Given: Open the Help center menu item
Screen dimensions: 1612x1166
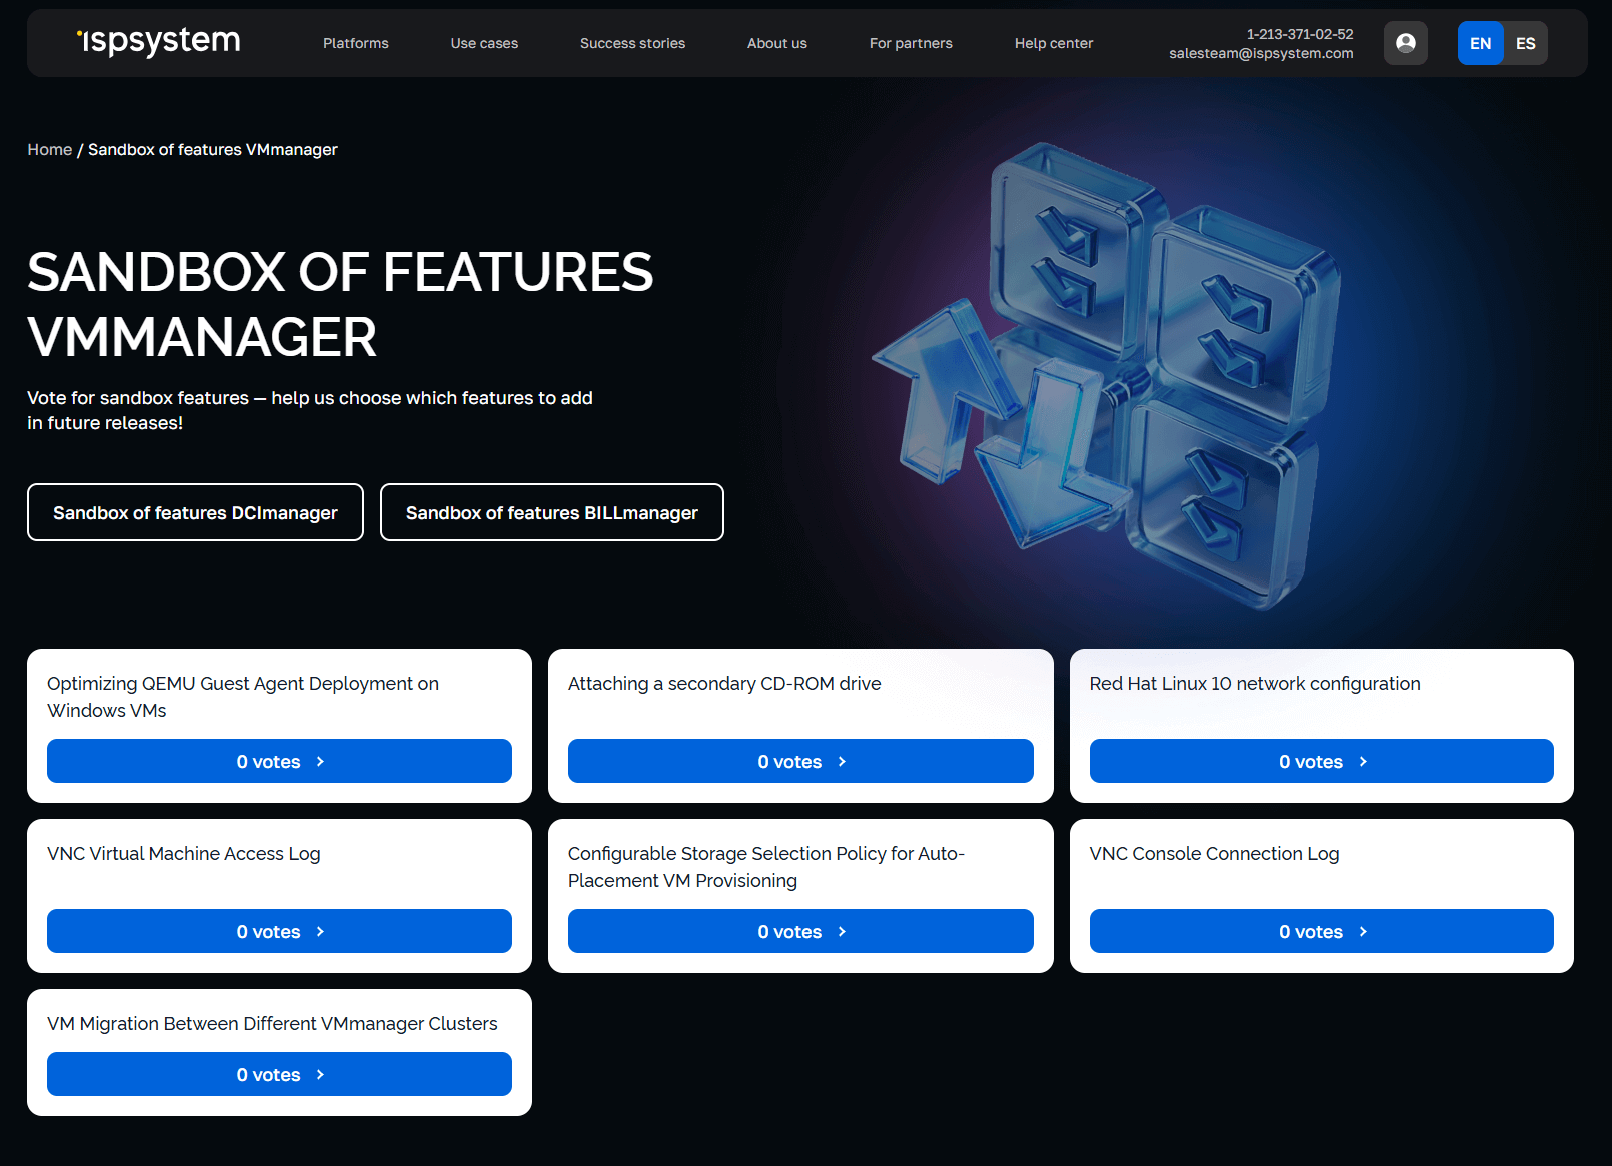Looking at the screenshot, I should tap(1054, 43).
